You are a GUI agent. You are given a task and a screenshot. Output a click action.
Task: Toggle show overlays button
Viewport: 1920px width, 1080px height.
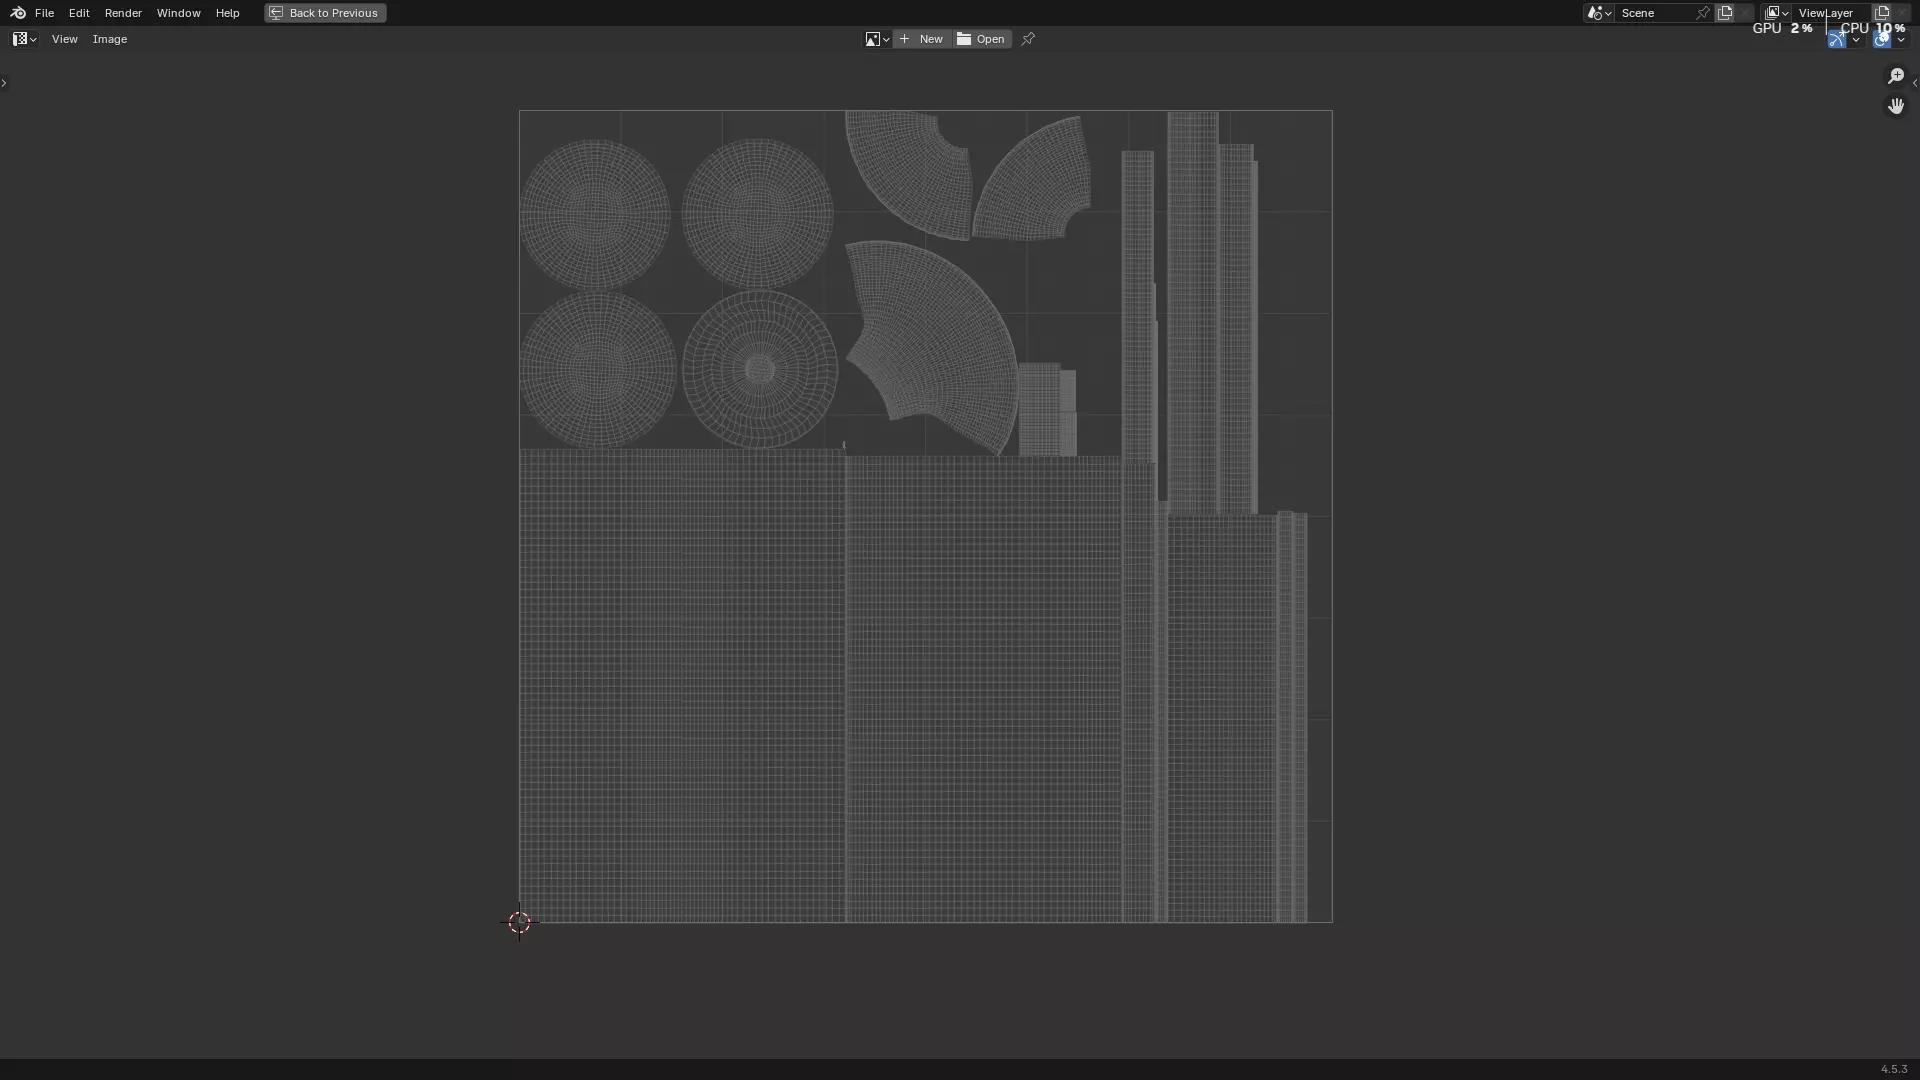[1881, 40]
